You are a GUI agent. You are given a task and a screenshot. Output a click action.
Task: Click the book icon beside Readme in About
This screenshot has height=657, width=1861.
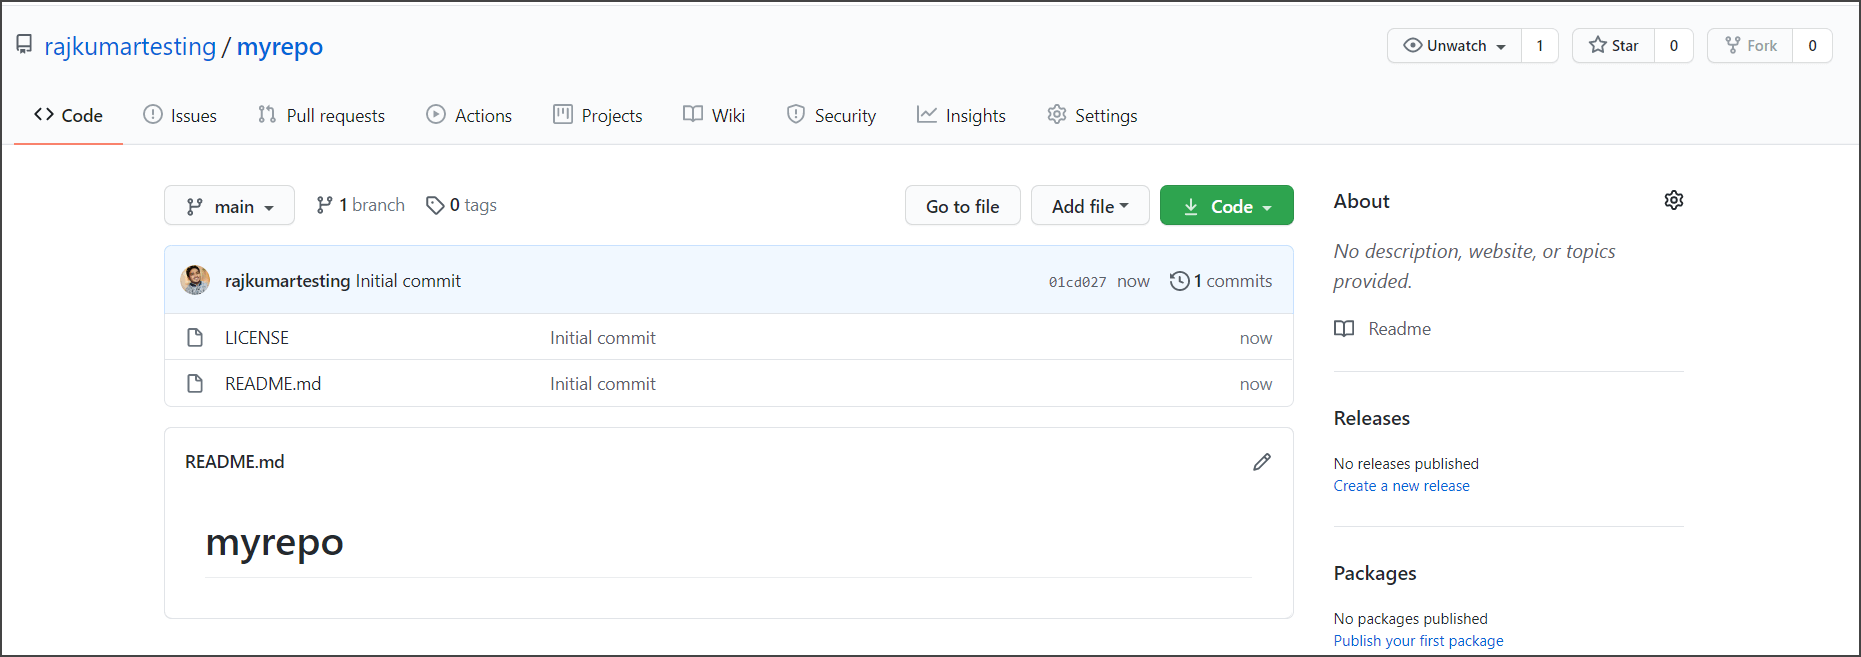point(1344,329)
